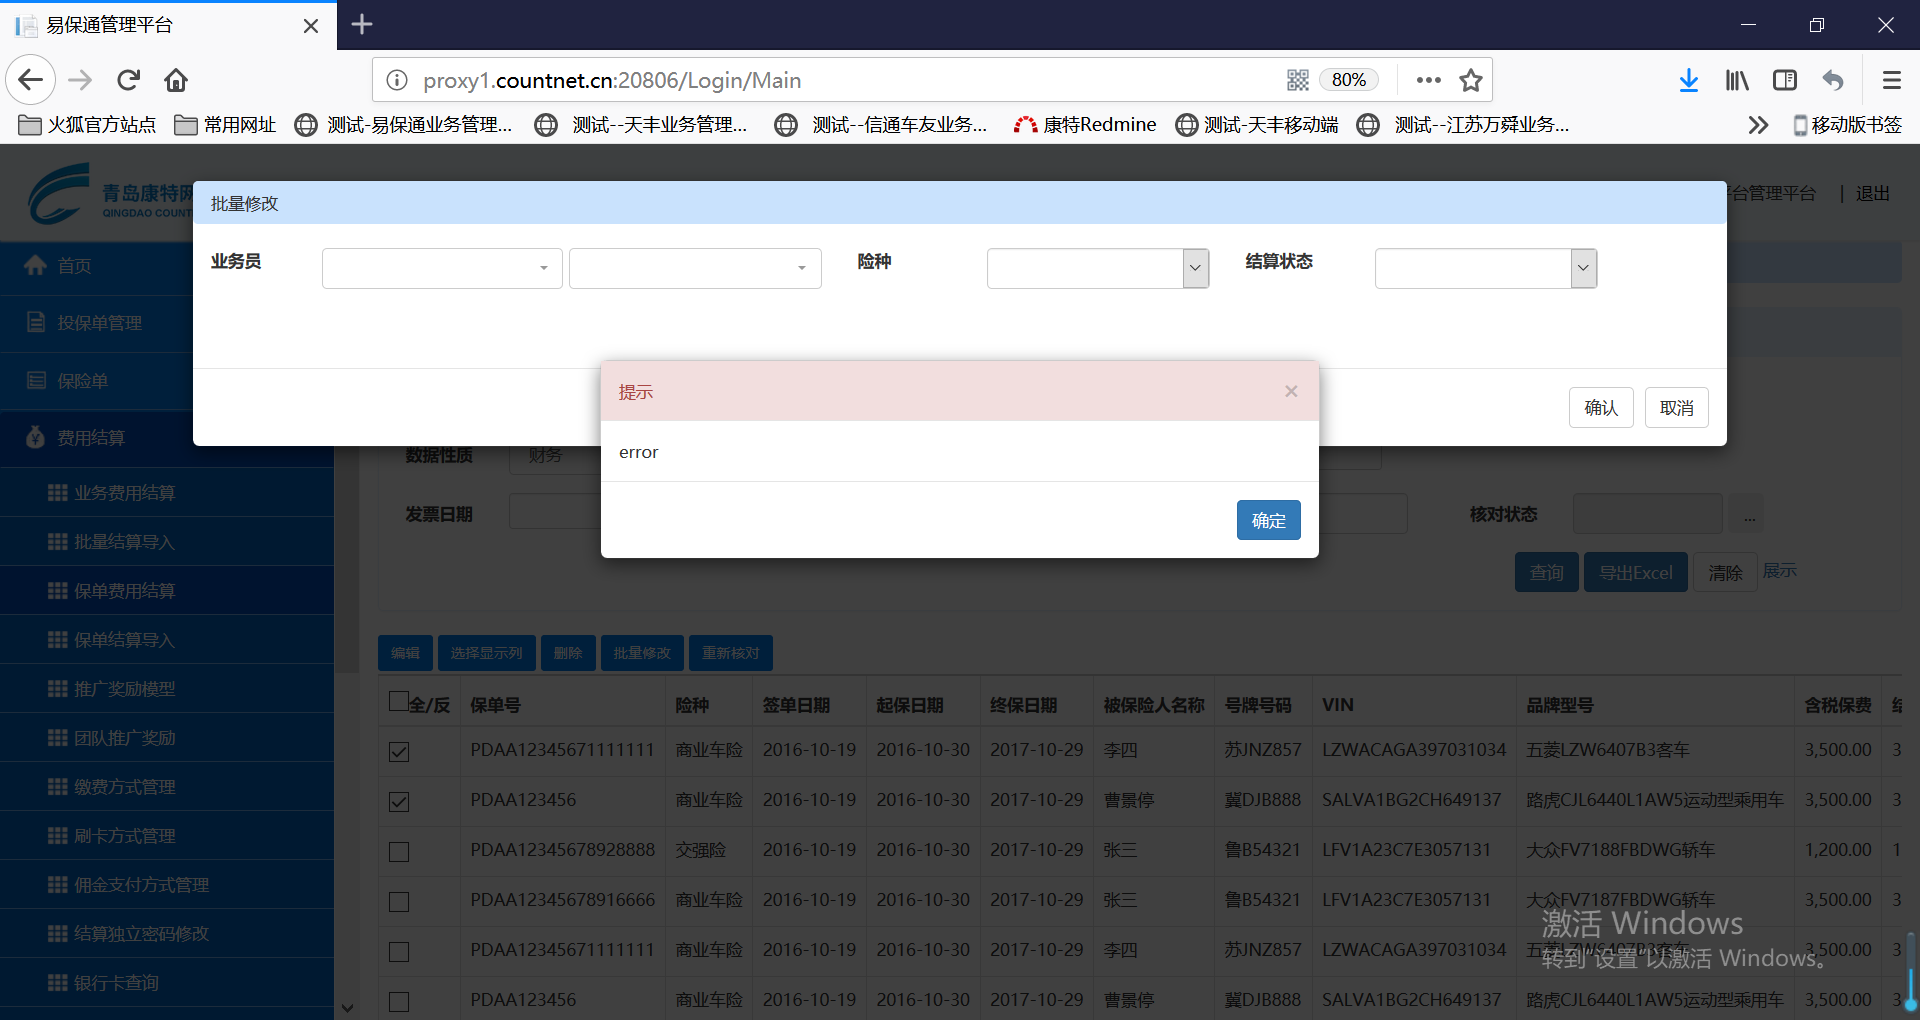Open the library bookshelf icon
The height and width of the screenshot is (1020, 1920).
click(1737, 80)
